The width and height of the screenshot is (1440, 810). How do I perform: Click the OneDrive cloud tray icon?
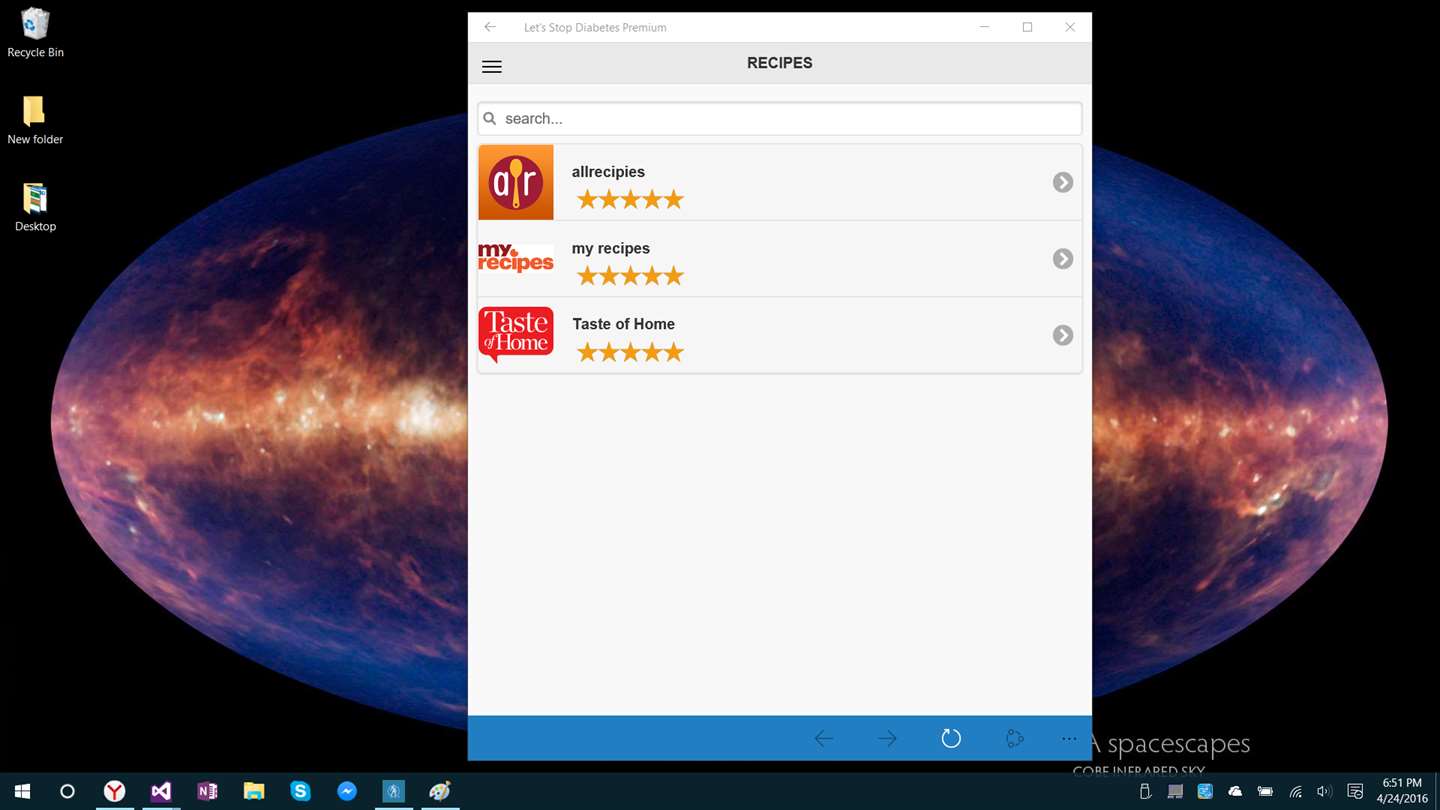click(x=1235, y=791)
